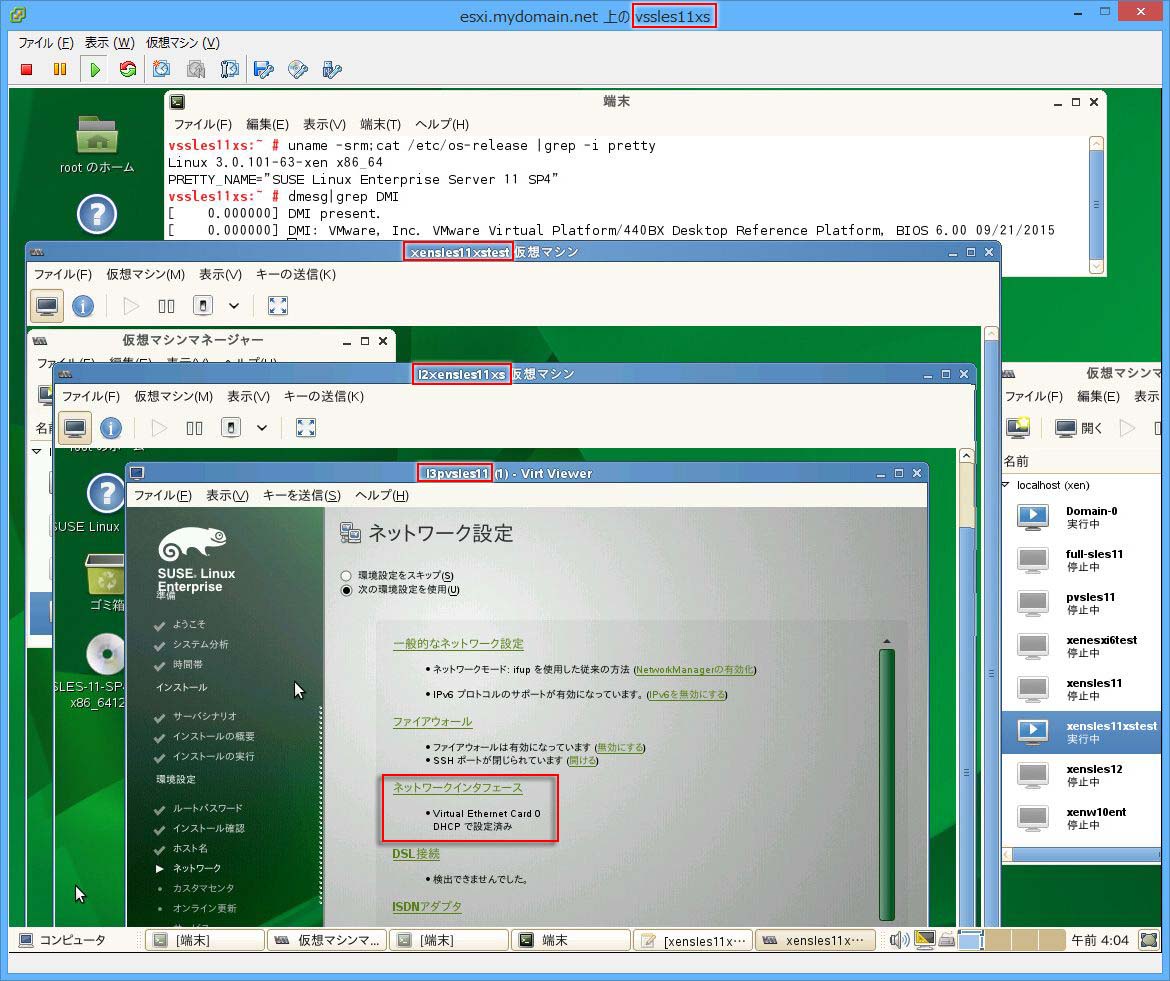The image size is (1170, 981).
Task: Click the volume speaker icon in the panel
Action: pos(899,940)
